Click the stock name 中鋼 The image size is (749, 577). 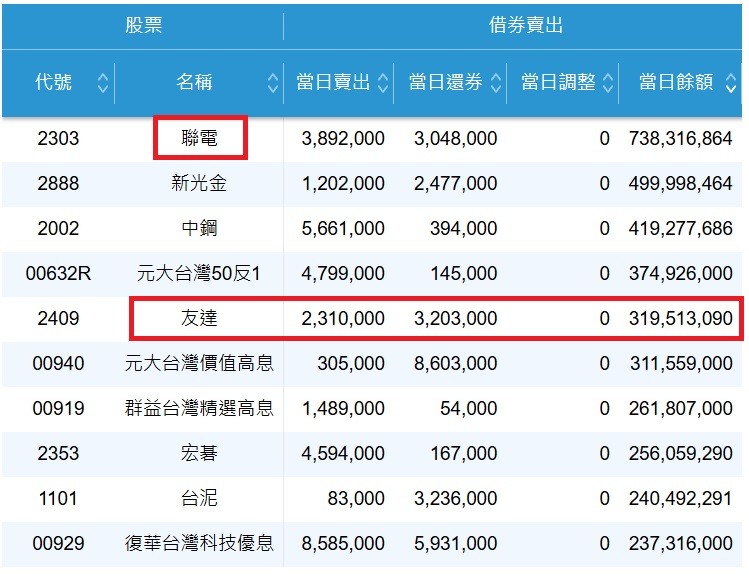coord(199,228)
